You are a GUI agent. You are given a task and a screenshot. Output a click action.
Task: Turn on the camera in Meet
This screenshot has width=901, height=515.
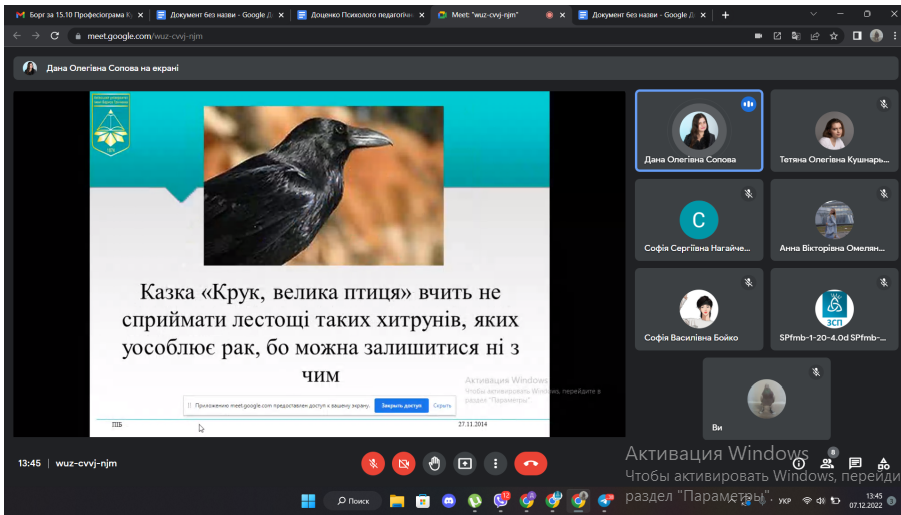tap(403, 463)
